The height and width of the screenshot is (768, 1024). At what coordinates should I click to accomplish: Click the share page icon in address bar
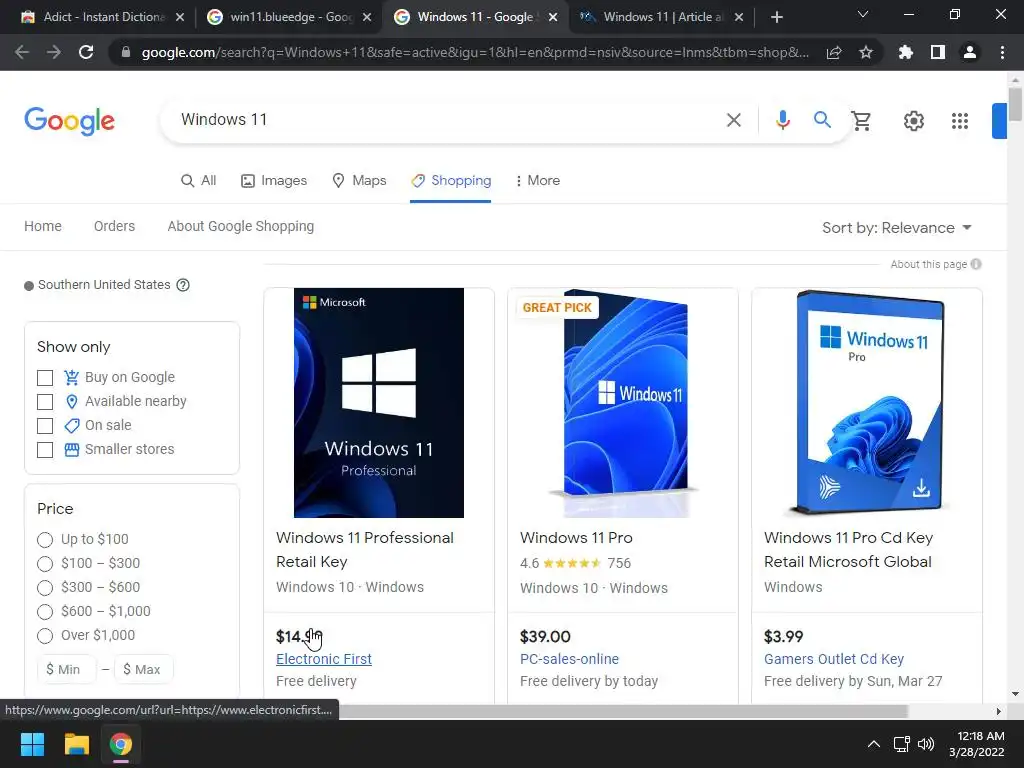[x=834, y=52]
